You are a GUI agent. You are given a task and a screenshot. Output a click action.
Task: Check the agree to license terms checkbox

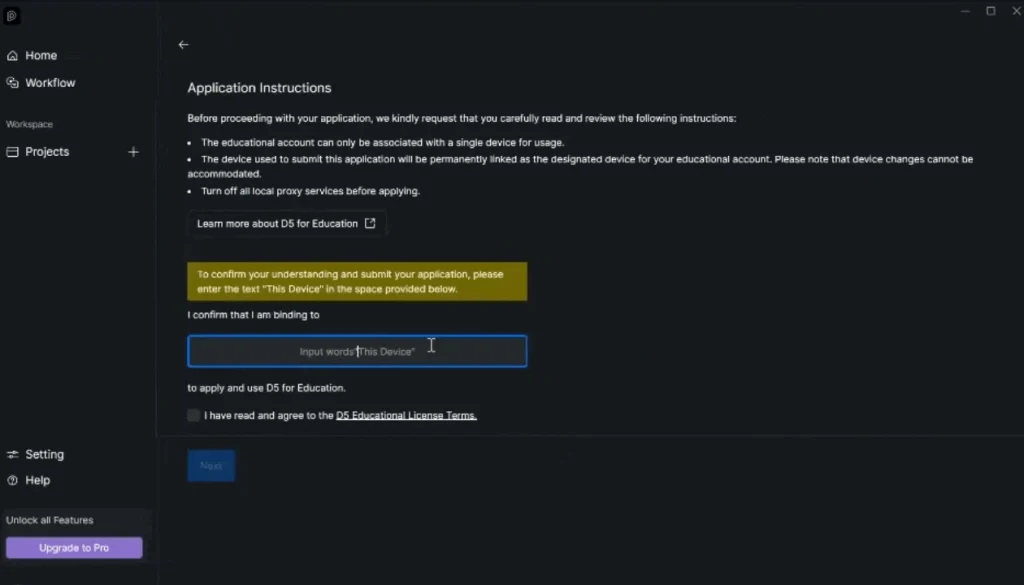[x=193, y=415]
